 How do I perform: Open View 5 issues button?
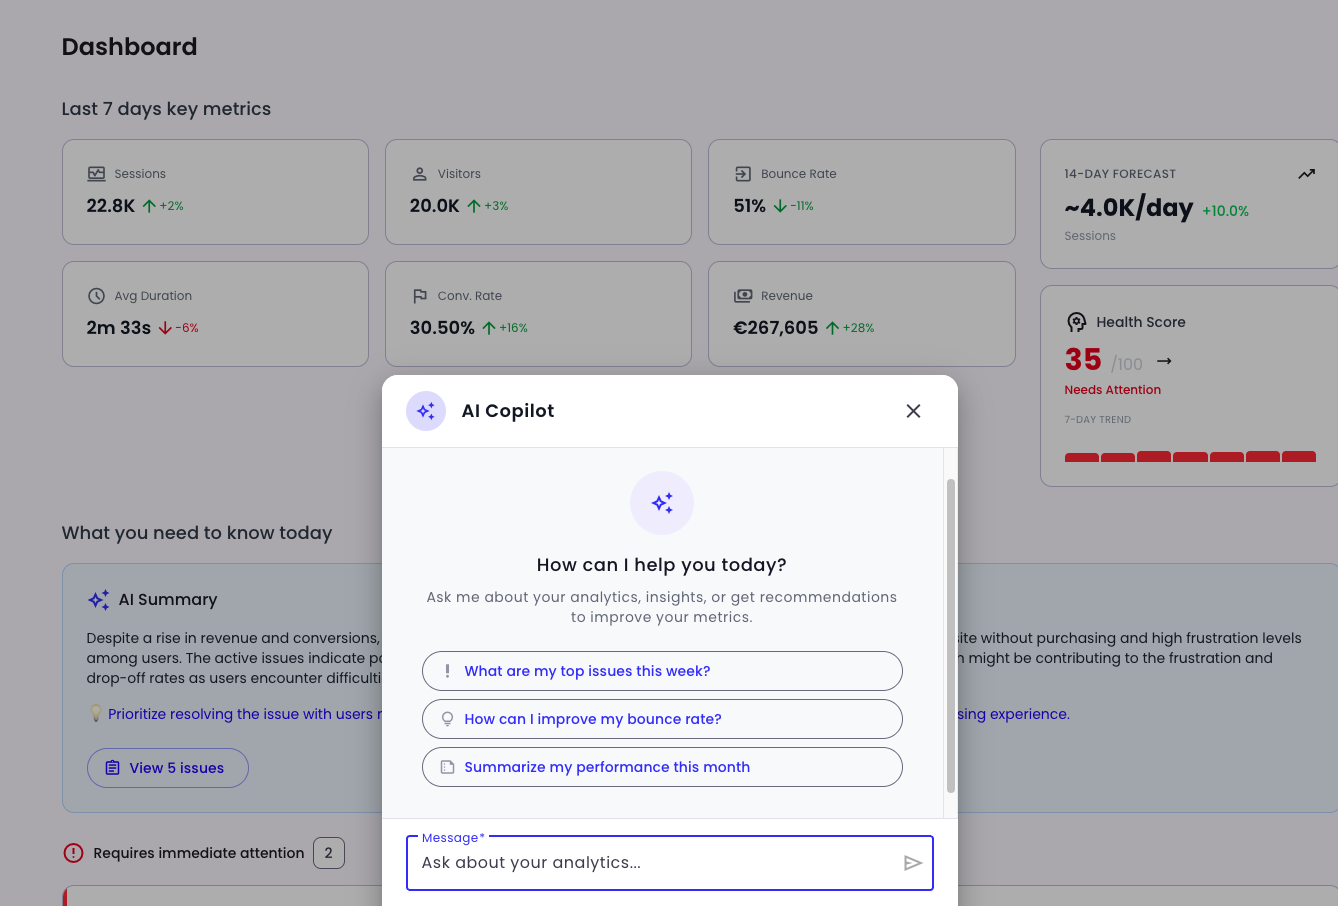tap(168, 768)
